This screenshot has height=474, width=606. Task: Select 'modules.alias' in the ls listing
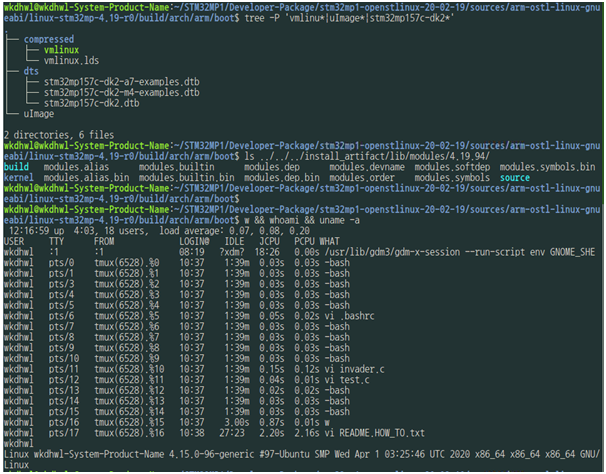point(76,167)
